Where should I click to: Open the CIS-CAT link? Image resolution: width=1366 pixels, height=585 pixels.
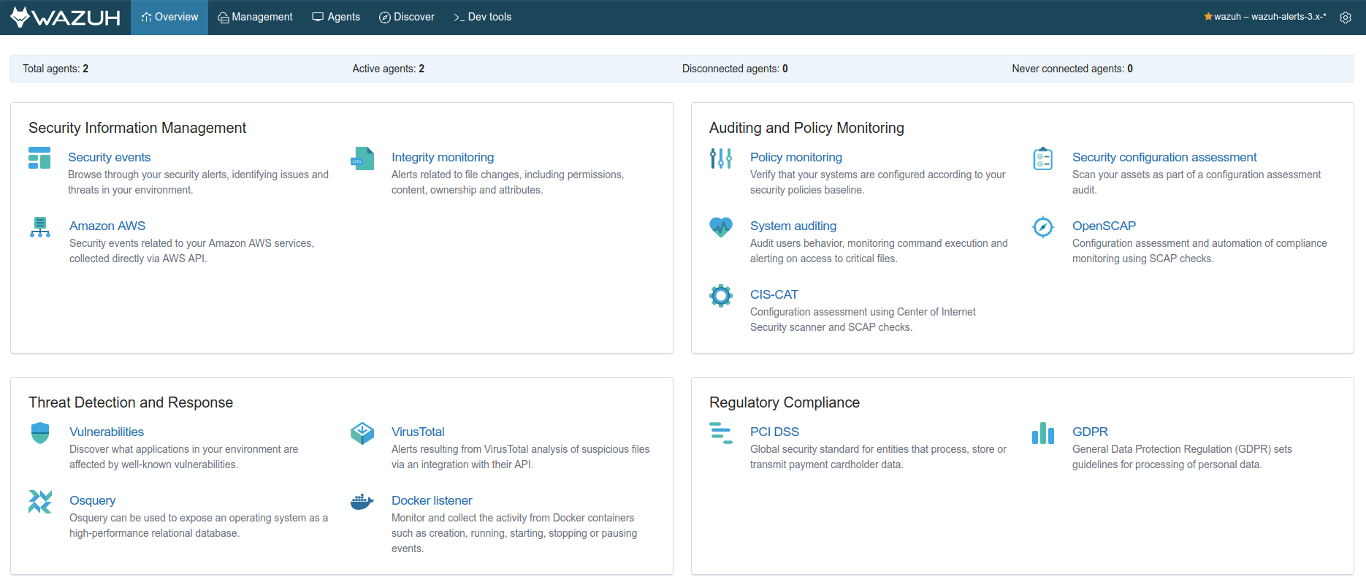pos(774,295)
